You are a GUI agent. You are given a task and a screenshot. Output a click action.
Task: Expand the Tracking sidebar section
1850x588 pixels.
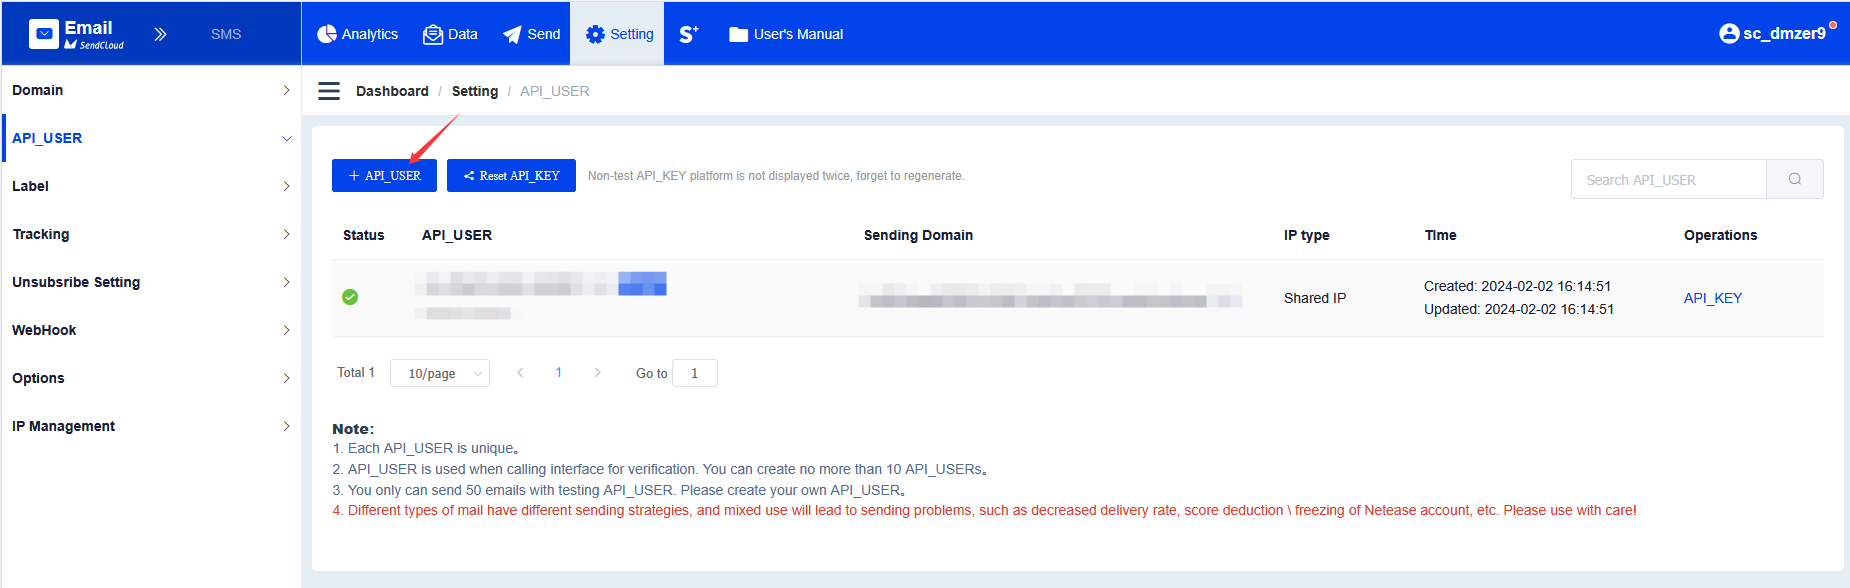click(x=150, y=234)
